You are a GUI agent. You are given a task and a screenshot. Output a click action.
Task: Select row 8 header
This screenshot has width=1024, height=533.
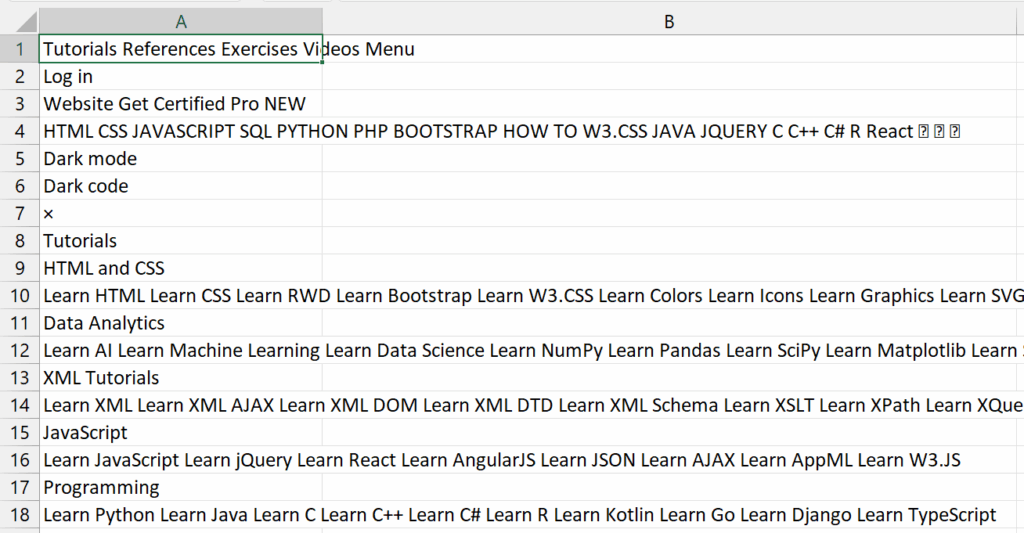click(x=20, y=241)
